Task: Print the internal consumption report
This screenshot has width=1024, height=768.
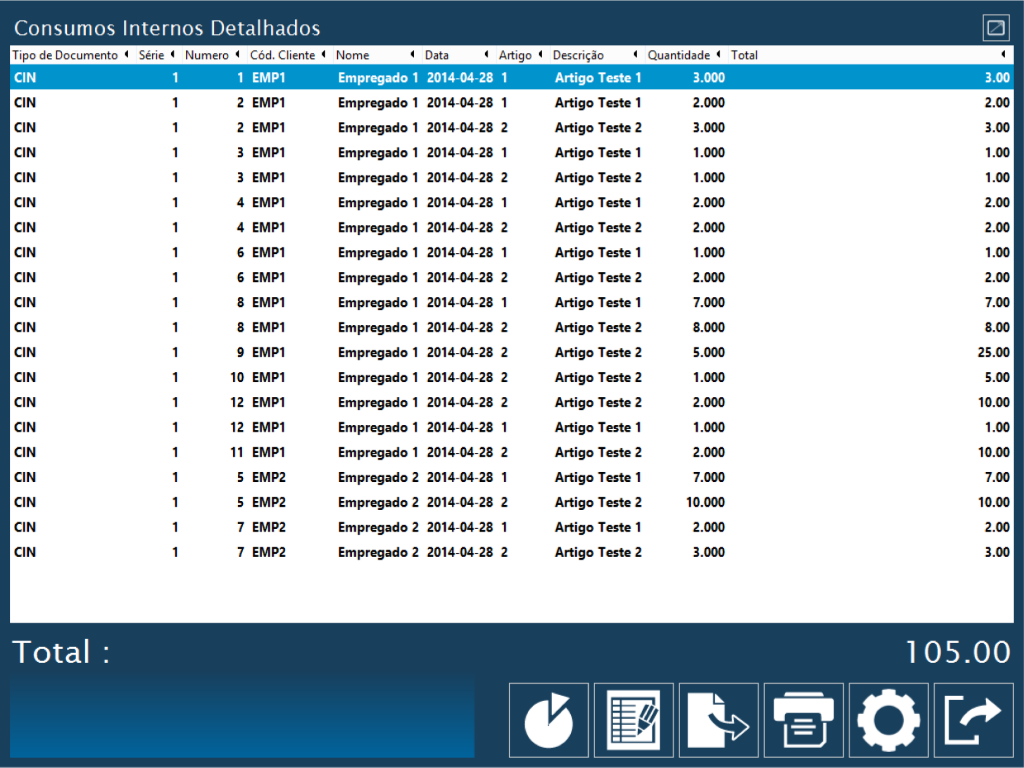Action: coord(804,720)
